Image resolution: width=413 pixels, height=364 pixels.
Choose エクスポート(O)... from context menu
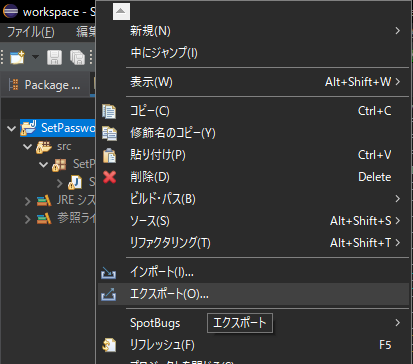pyautogui.click(x=254, y=294)
